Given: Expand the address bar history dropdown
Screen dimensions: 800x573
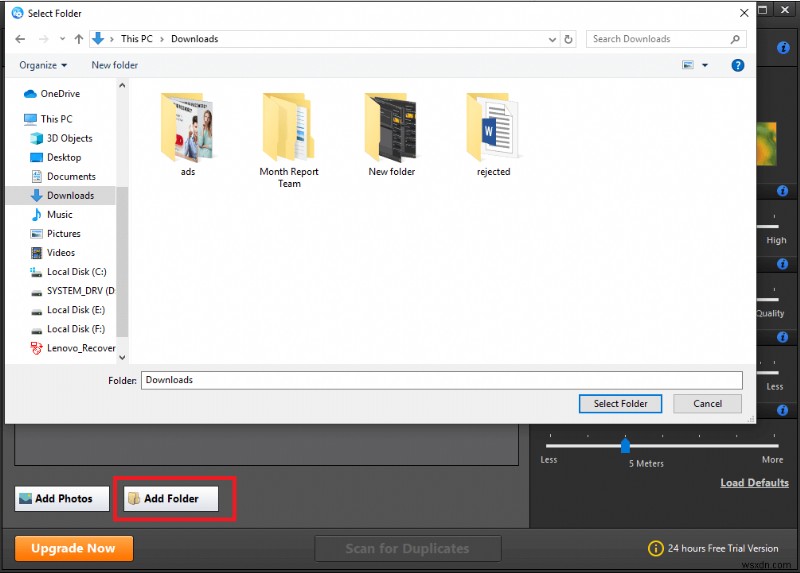Looking at the screenshot, I should click(x=552, y=39).
